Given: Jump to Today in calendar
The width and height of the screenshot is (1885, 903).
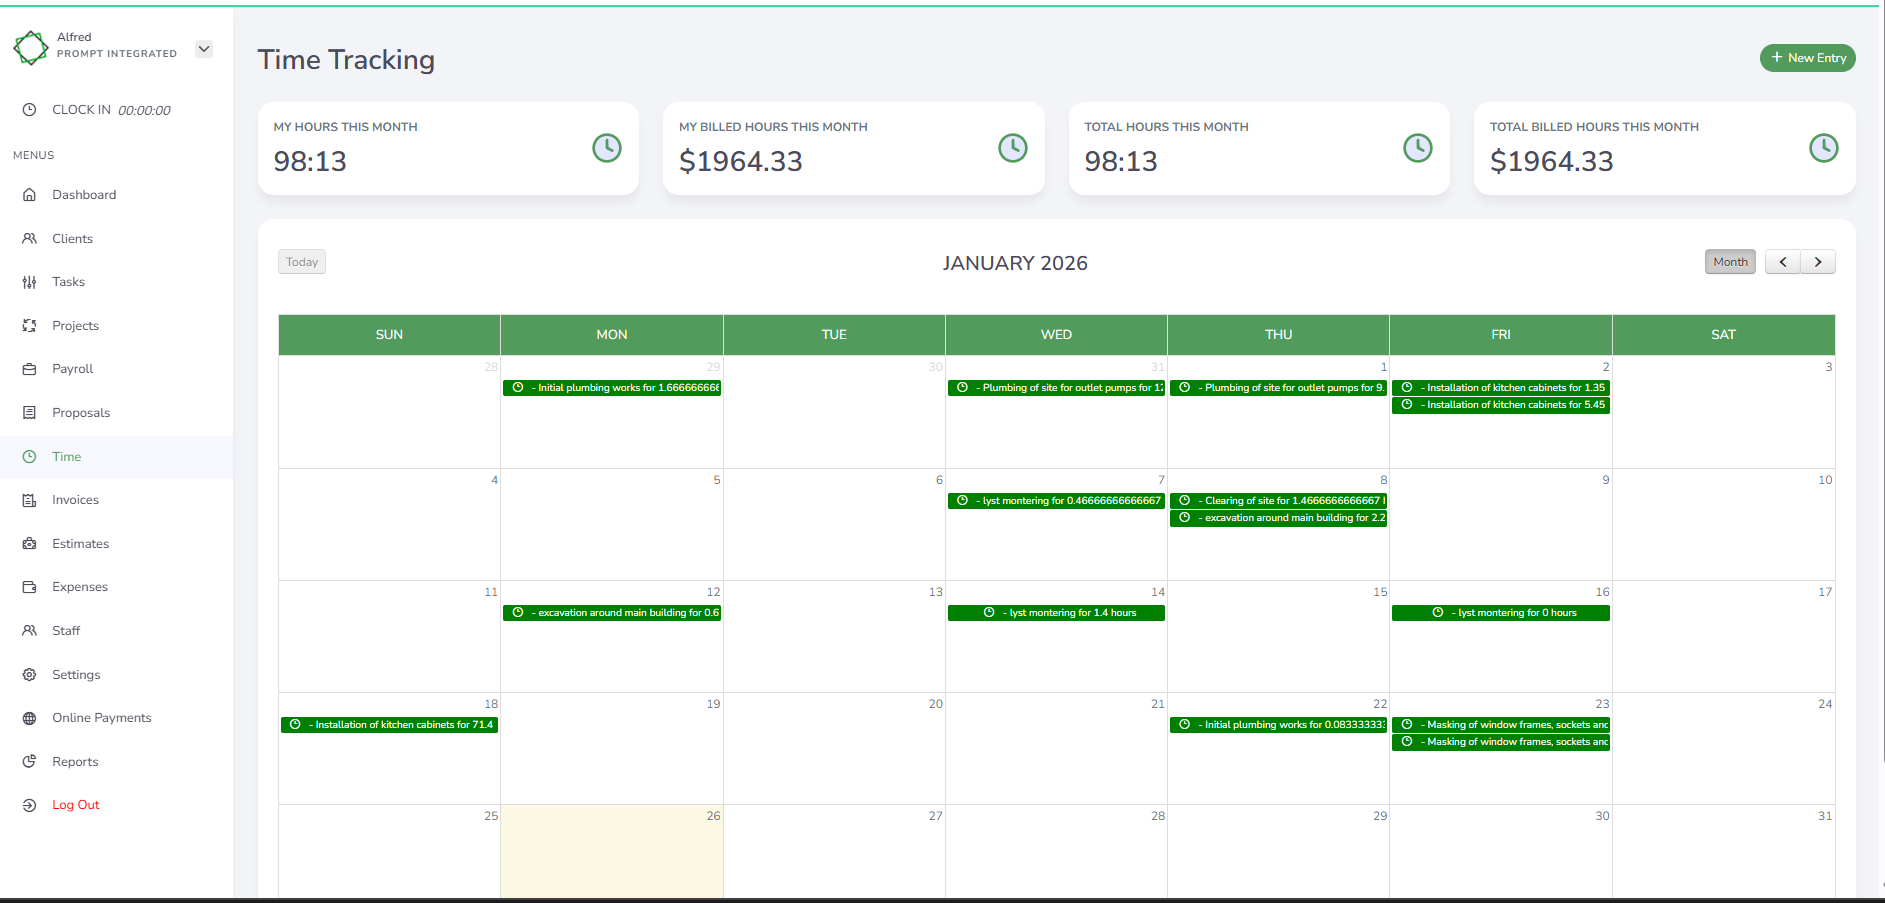Looking at the screenshot, I should [x=302, y=262].
